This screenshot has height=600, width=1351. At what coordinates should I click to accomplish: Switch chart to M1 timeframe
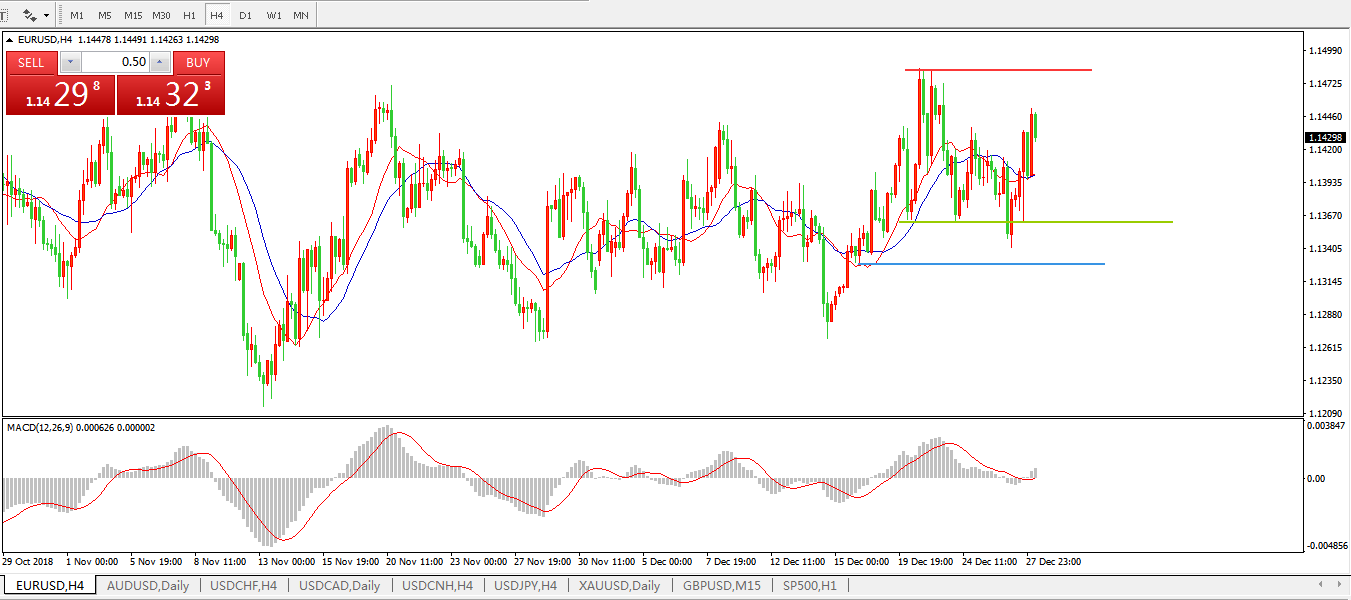[77, 16]
